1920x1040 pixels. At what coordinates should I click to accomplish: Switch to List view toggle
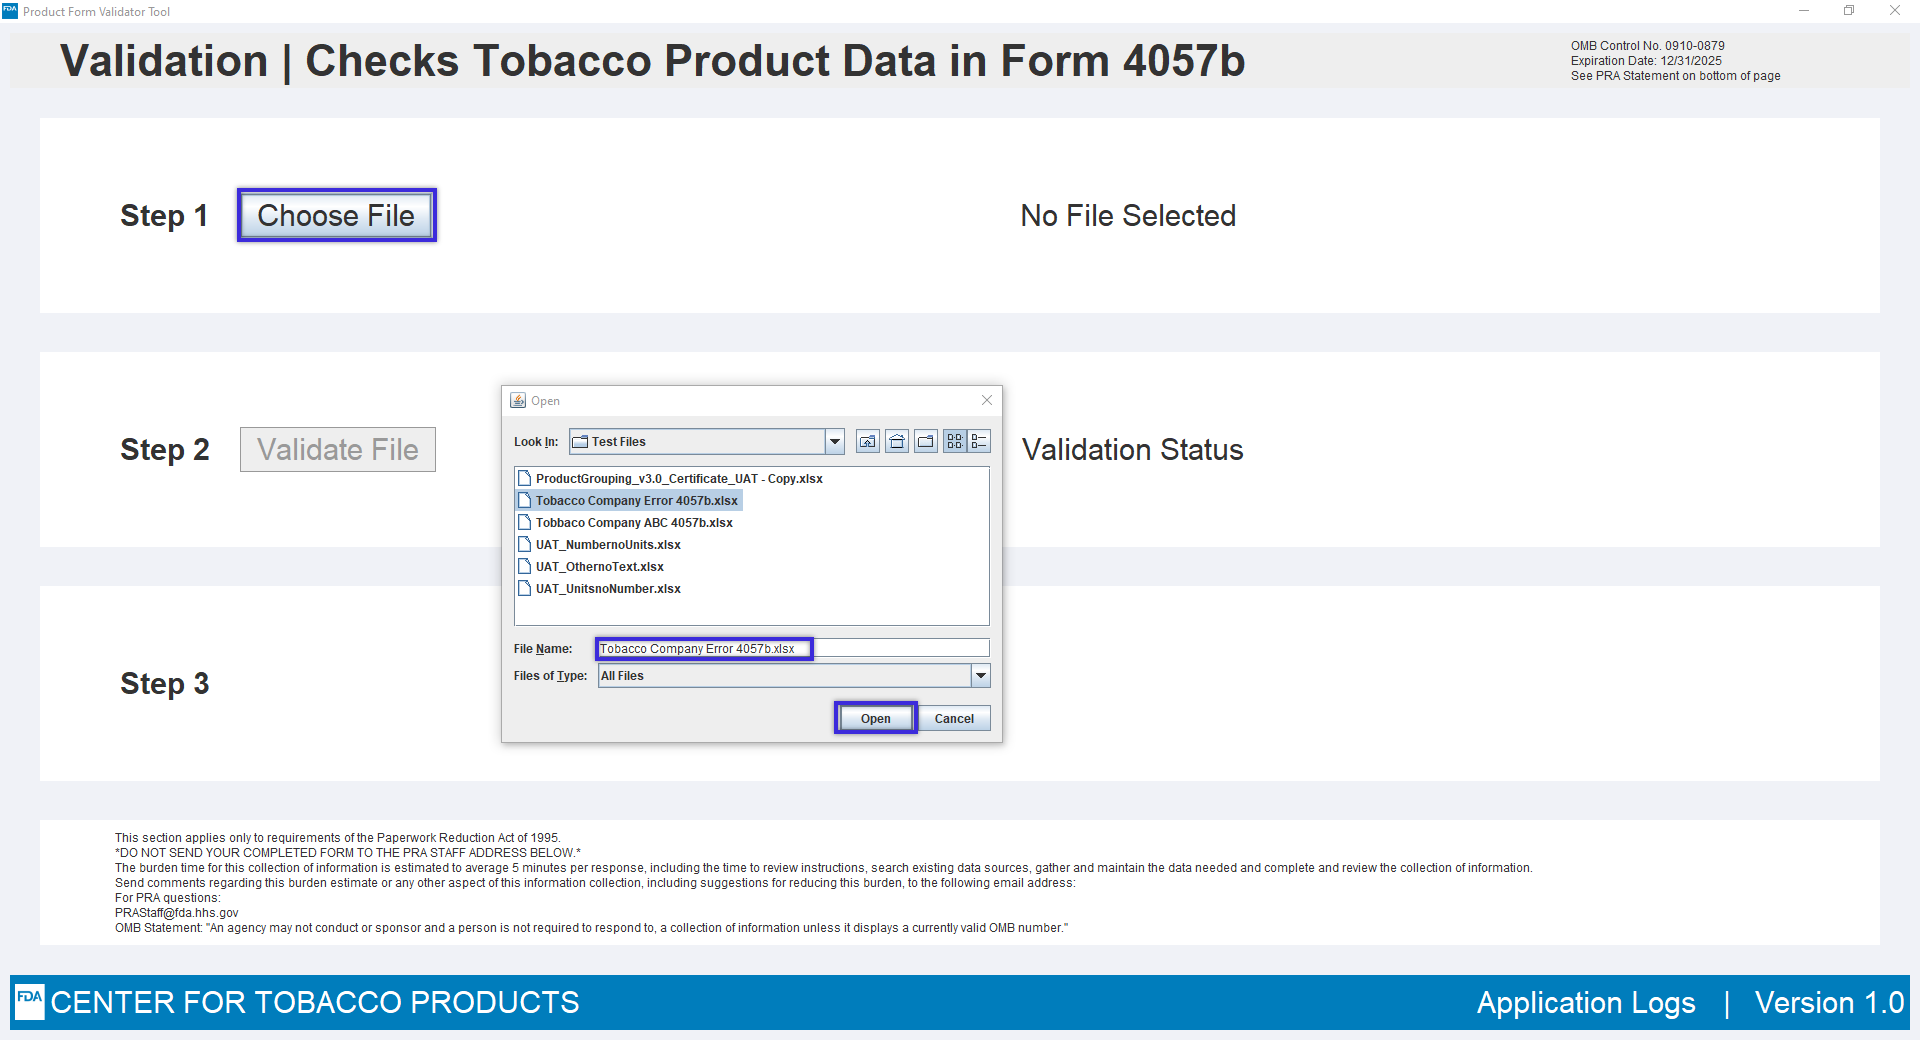click(x=955, y=442)
